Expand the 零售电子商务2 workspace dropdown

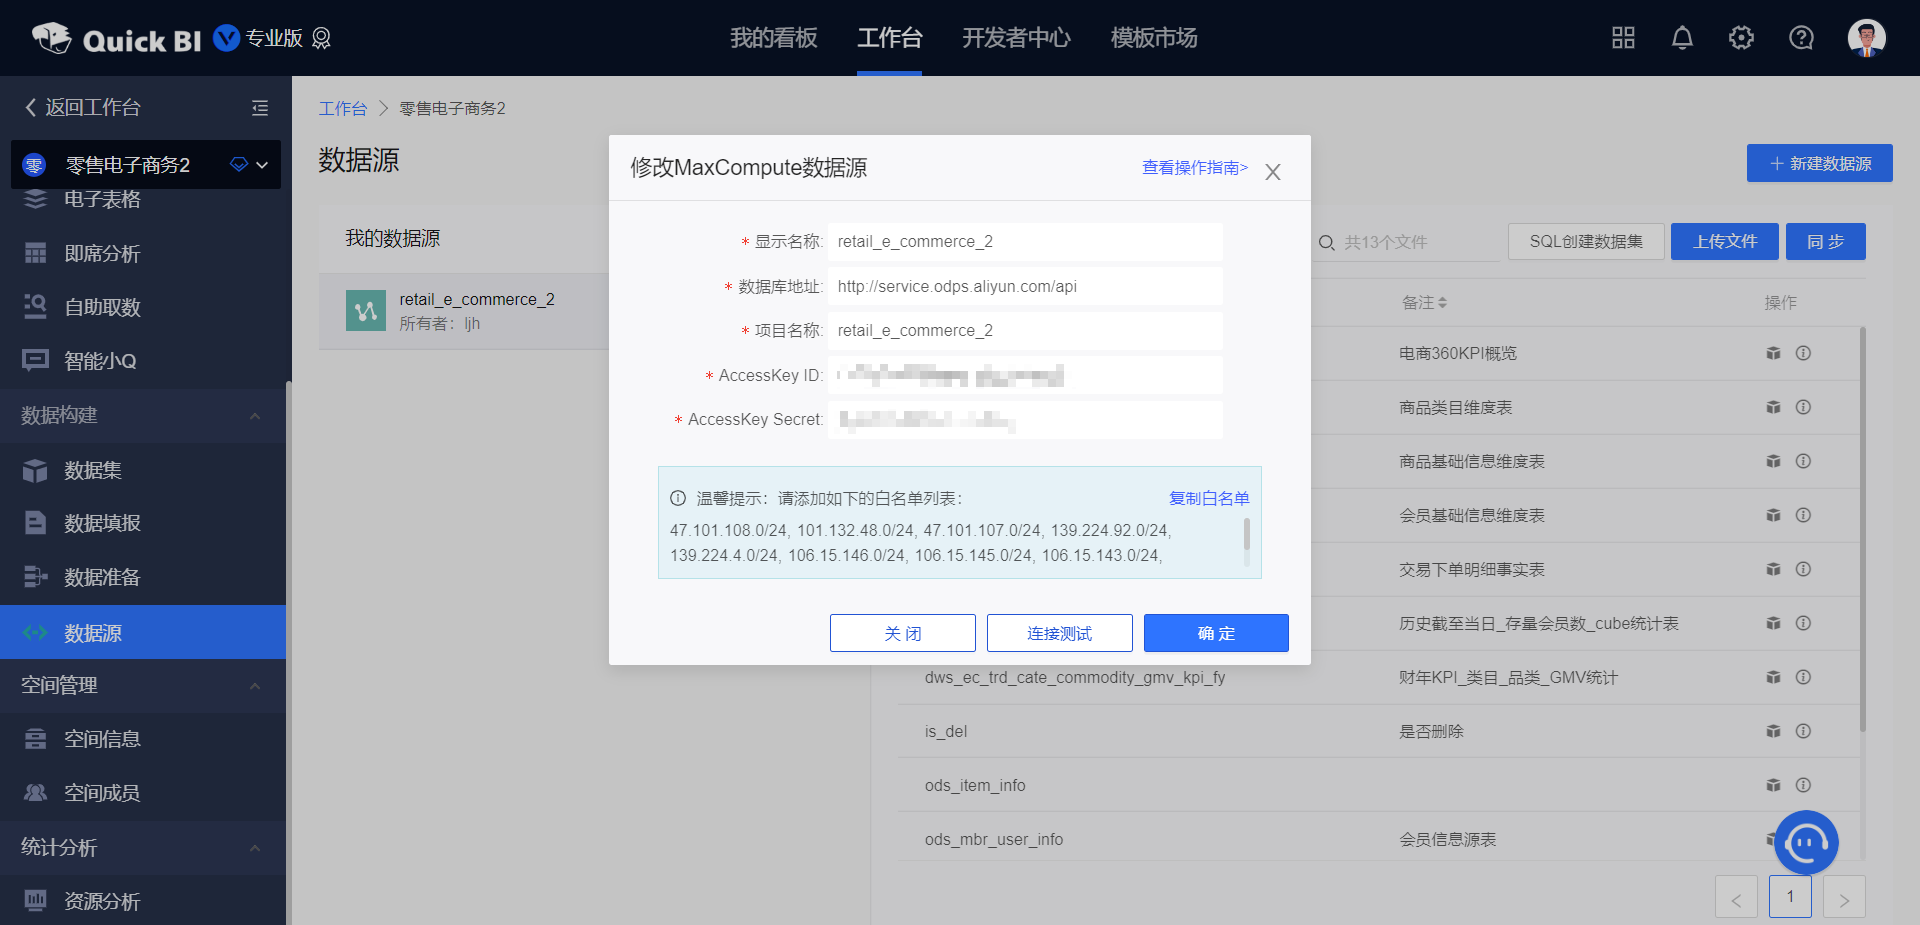click(262, 164)
